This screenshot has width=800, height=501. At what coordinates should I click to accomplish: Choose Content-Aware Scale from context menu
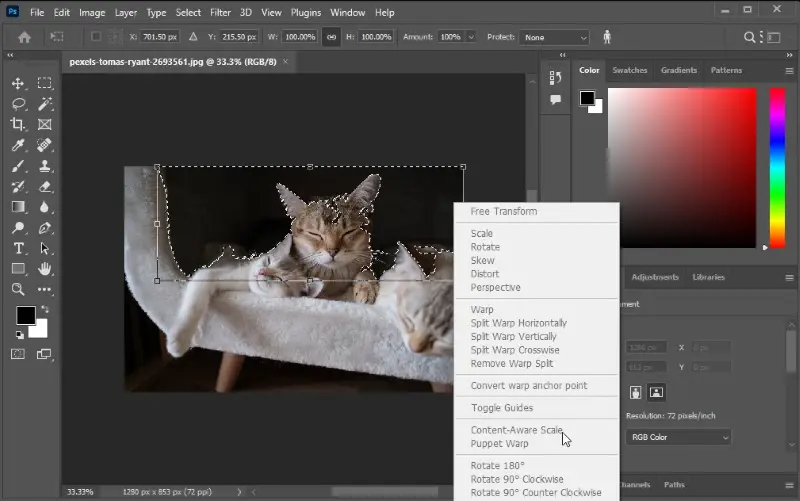[x=516, y=430]
